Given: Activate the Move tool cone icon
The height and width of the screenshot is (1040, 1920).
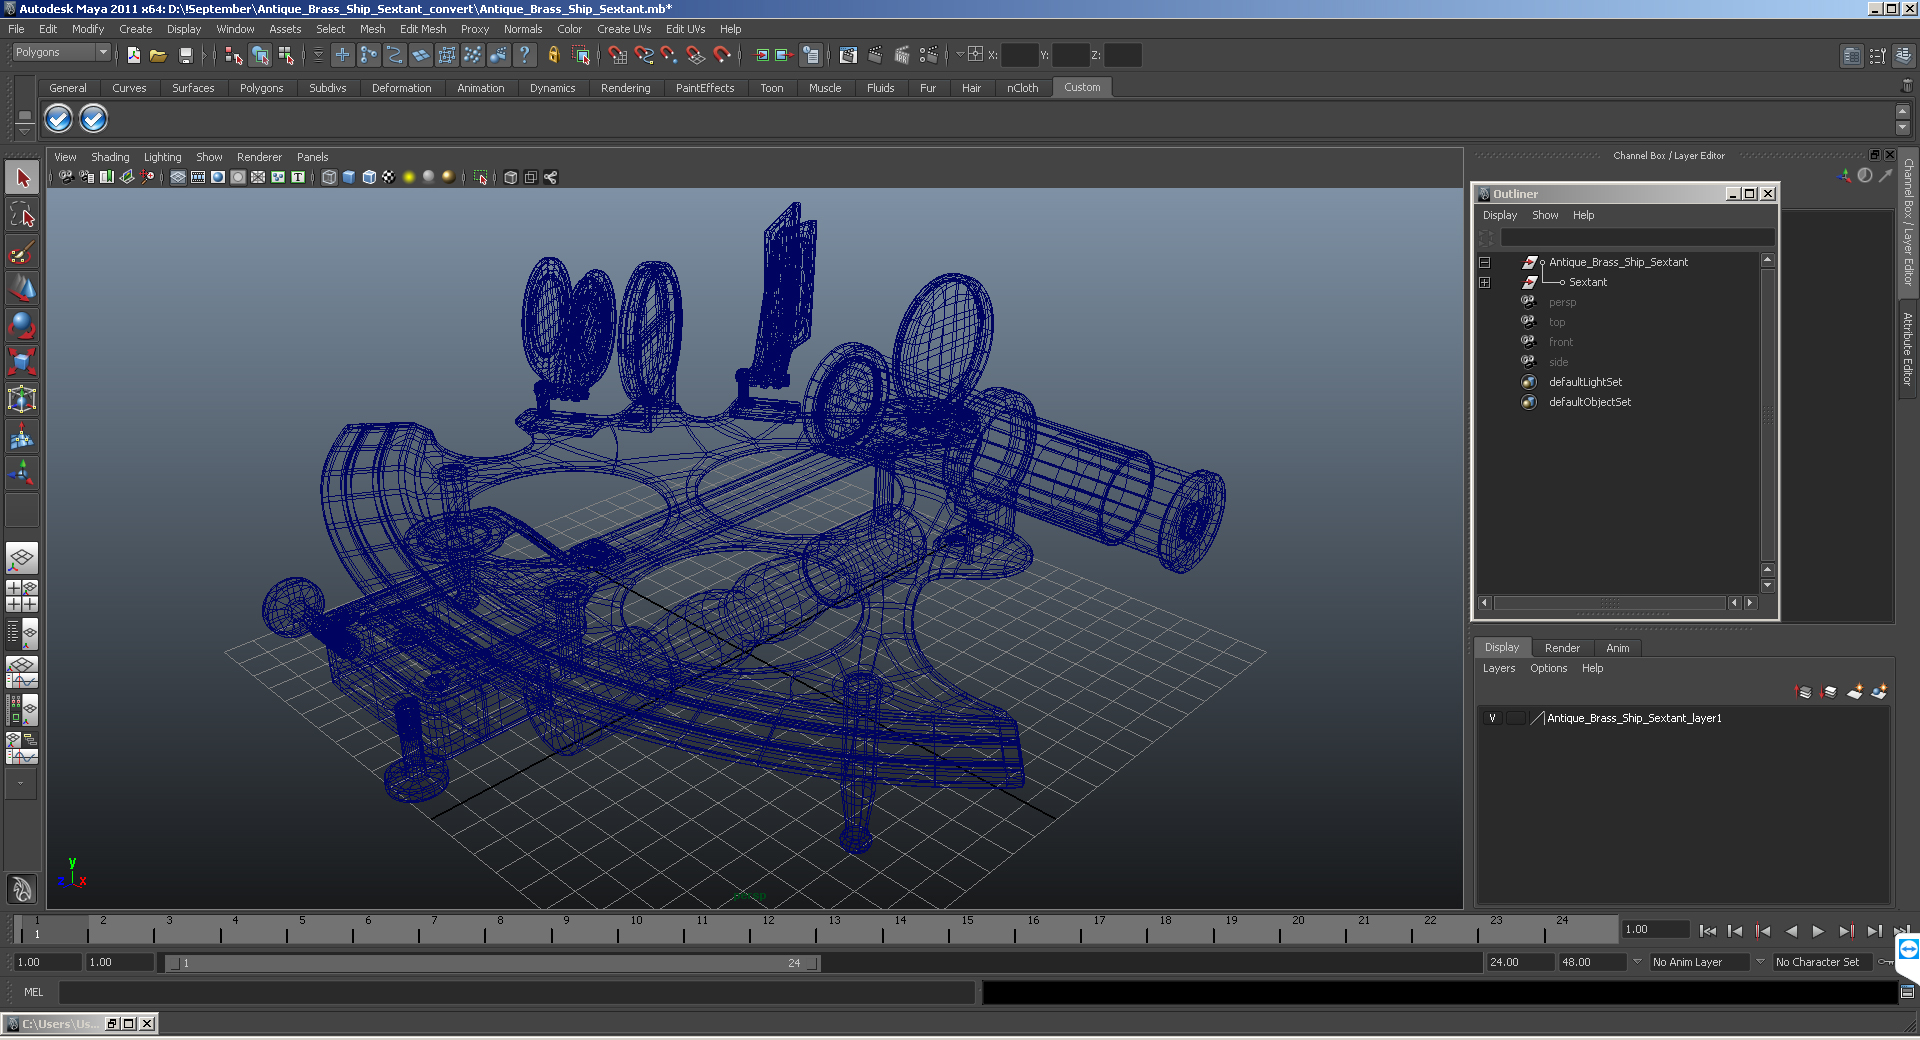Looking at the screenshot, I should (x=22, y=288).
